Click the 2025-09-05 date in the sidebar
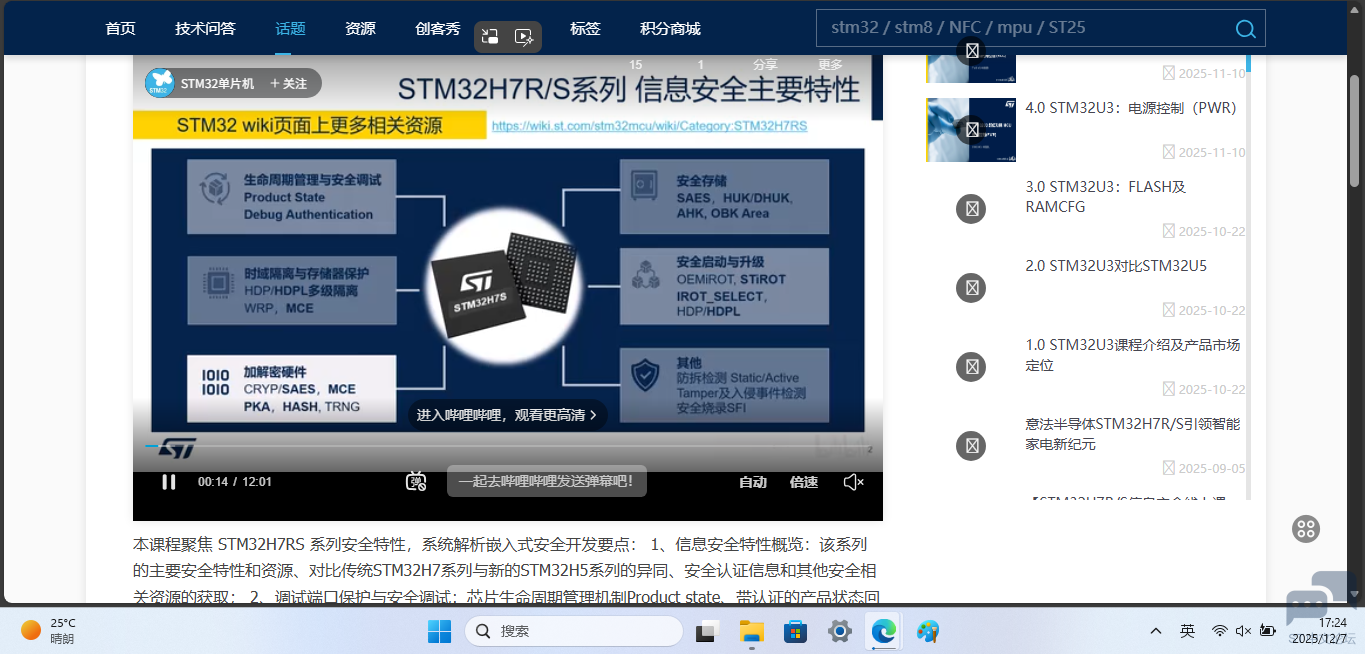 tap(1211, 468)
